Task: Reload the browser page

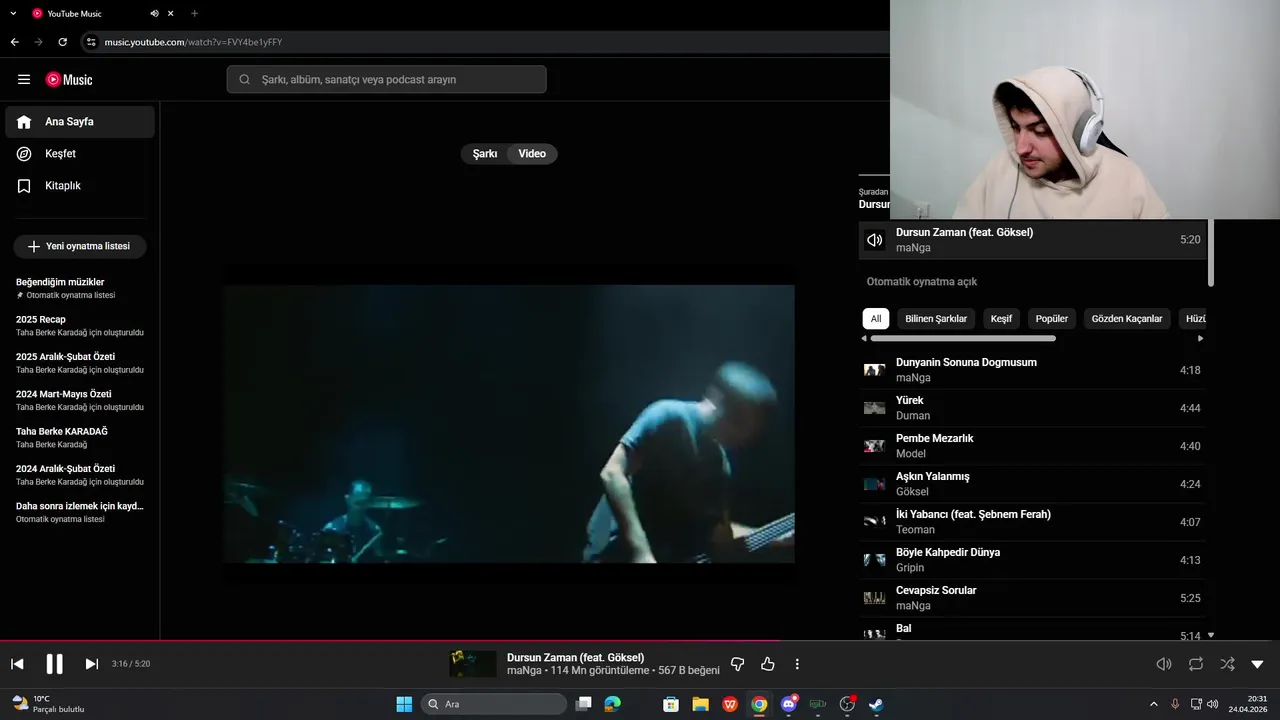Action: tap(63, 42)
